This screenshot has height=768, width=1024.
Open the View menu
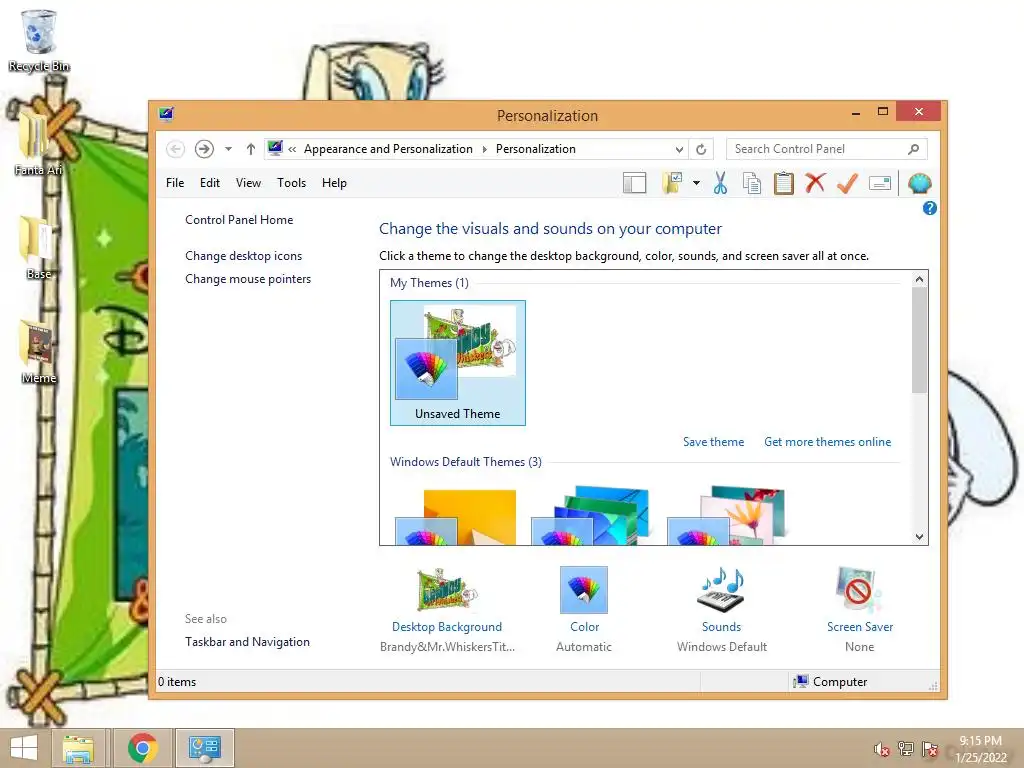[x=248, y=183]
